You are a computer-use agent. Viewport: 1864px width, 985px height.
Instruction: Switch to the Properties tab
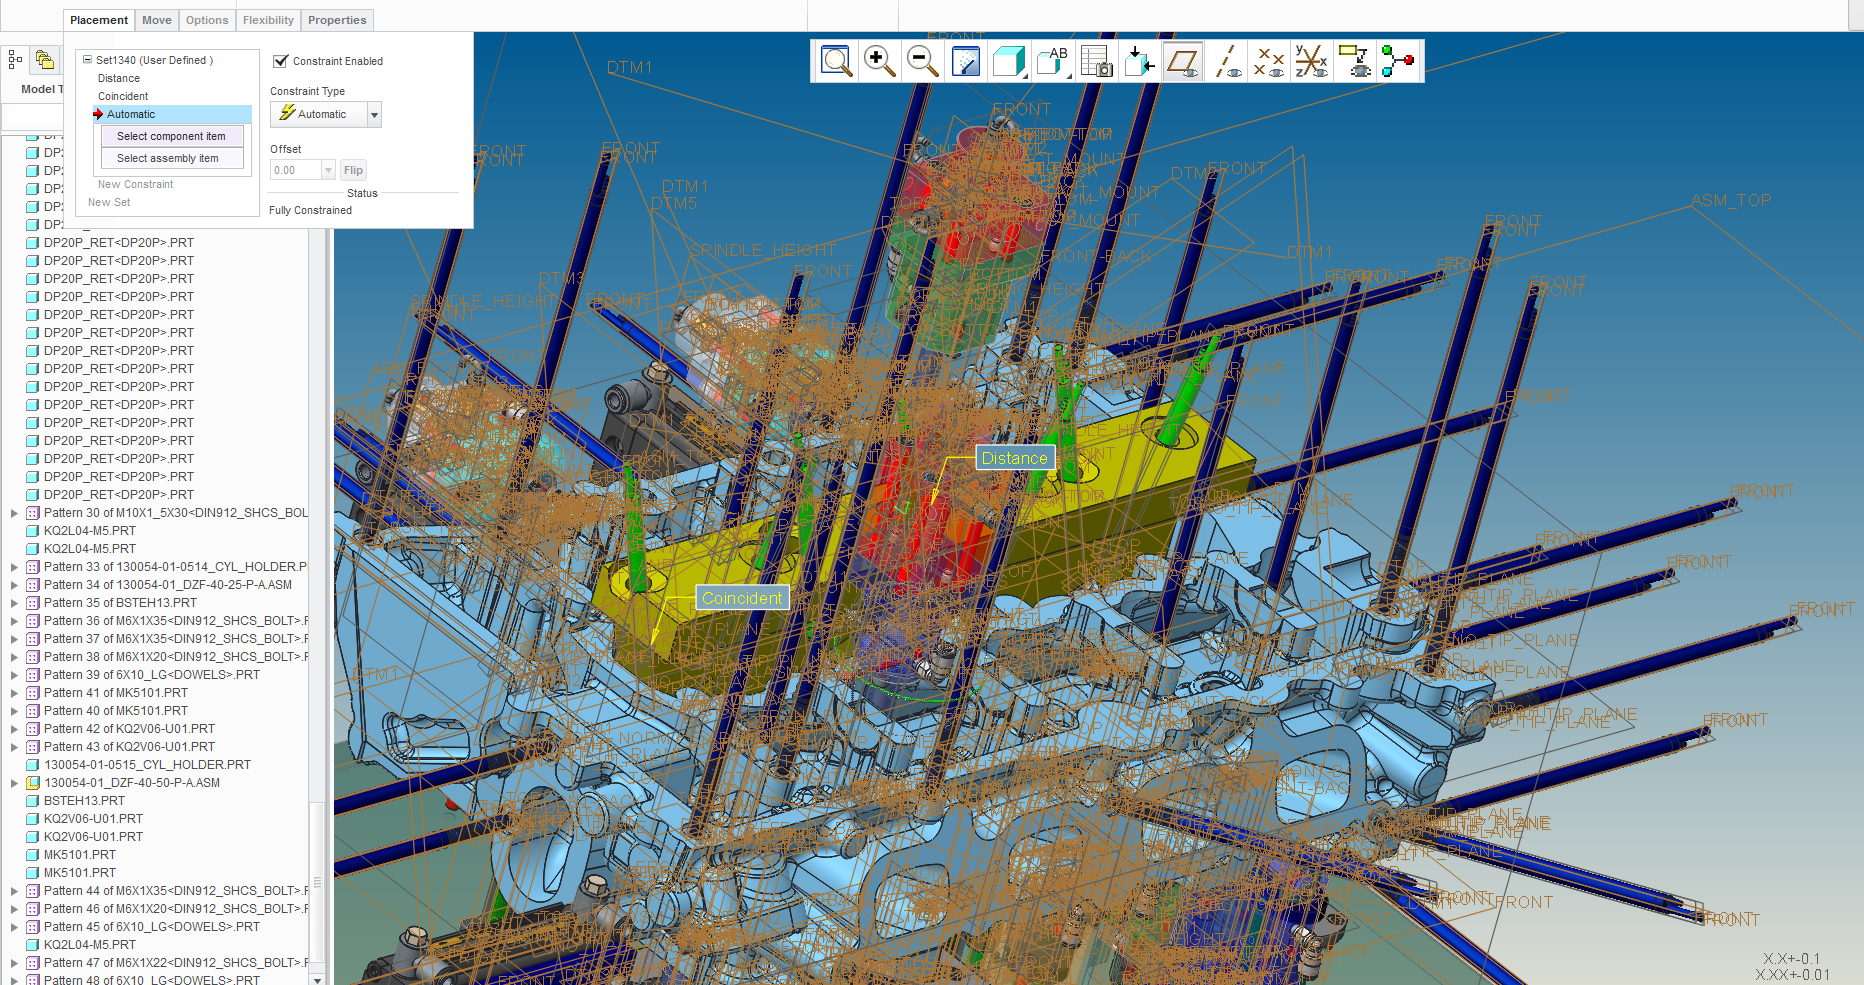tap(337, 20)
